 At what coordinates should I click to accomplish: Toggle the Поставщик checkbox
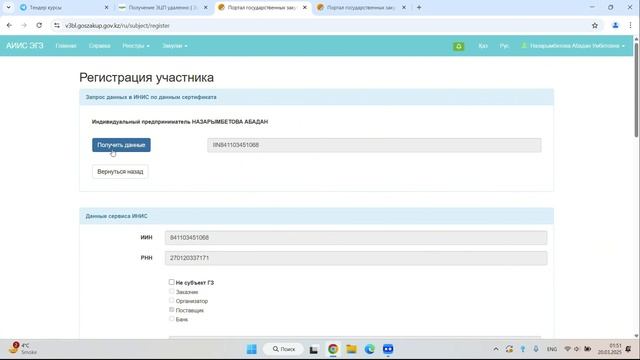point(171,310)
